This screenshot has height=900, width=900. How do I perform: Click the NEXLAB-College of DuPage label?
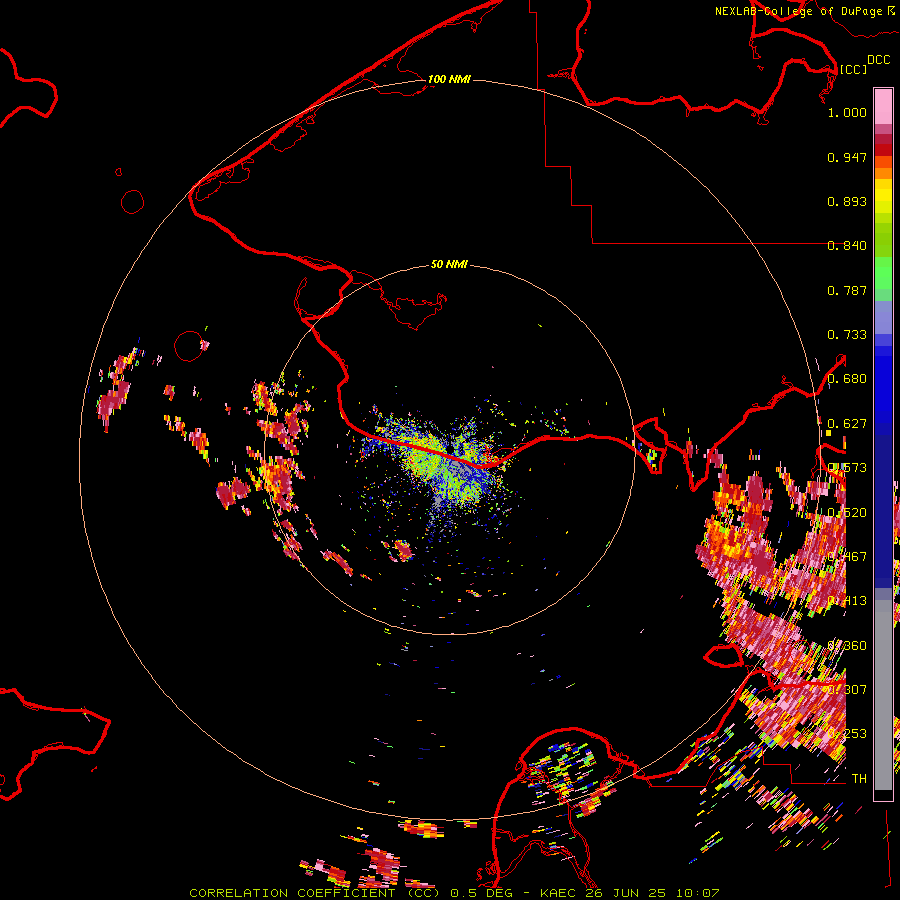[x=798, y=11]
